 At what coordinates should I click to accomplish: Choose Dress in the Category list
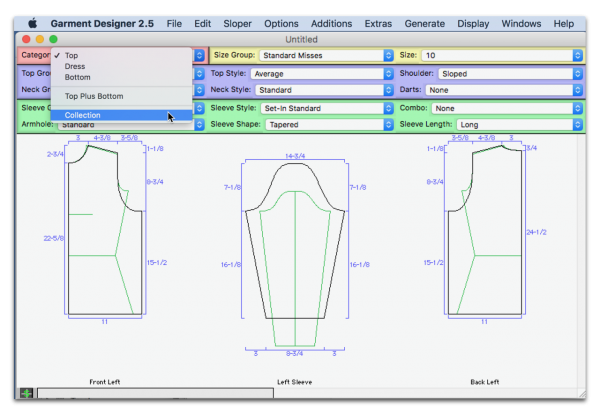tap(121, 67)
